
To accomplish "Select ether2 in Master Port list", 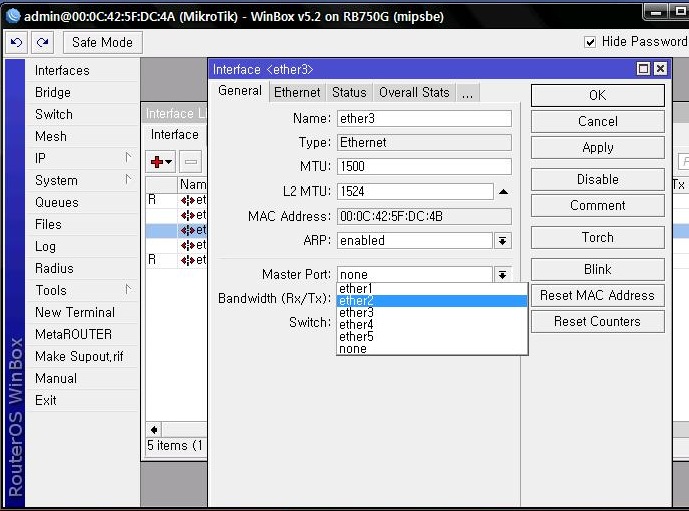I will point(432,301).
